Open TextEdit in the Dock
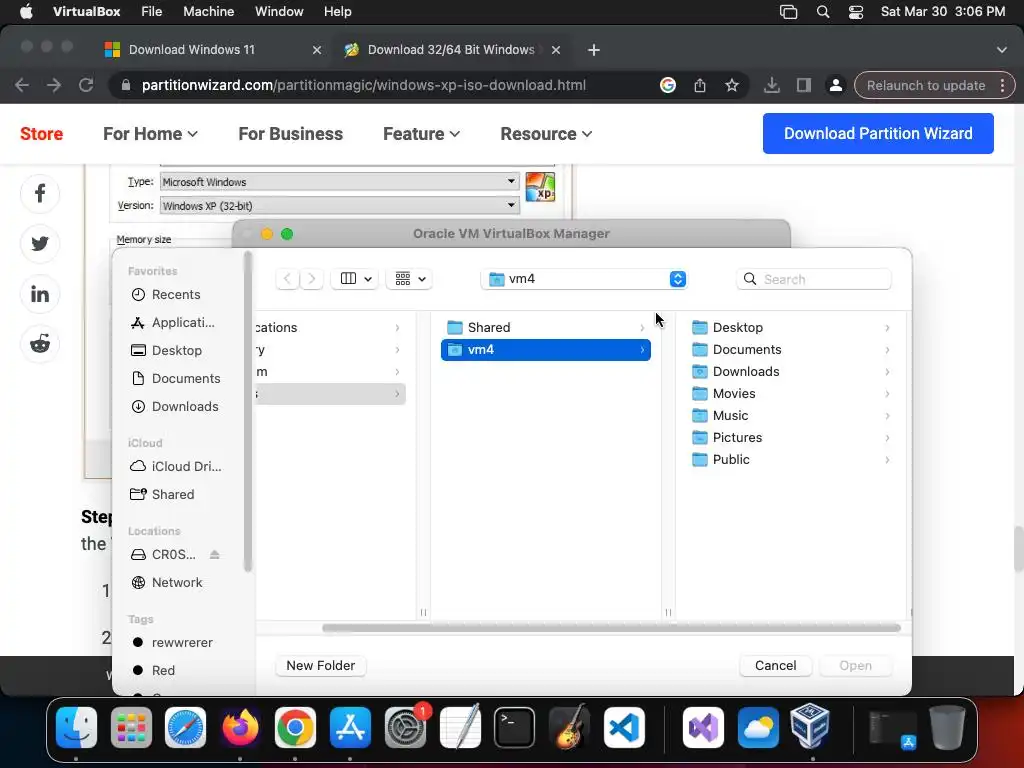The height and width of the screenshot is (768, 1024). coord(460,727)
